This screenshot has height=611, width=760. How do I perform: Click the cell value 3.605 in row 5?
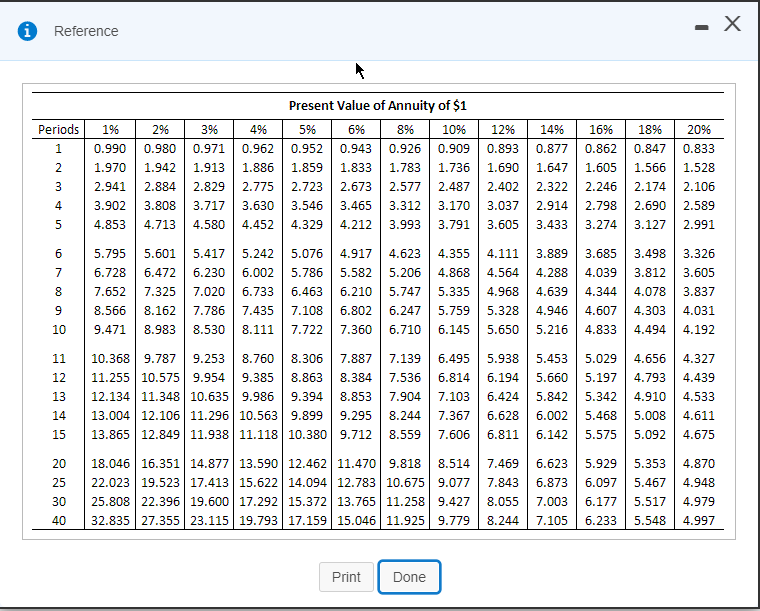point(503,225)
